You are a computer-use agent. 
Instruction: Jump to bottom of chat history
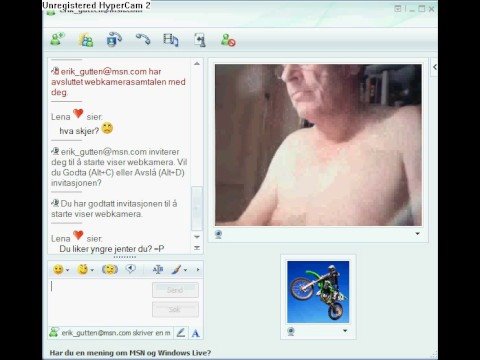pyautogui.click(x=197, y=247)
